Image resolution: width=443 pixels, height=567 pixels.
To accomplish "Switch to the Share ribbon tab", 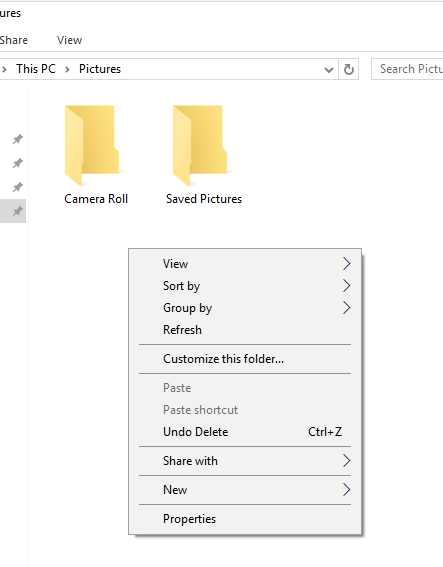I will coord(13,40).
